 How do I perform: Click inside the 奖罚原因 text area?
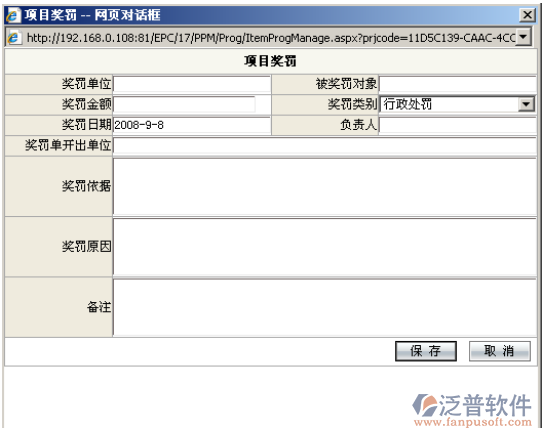pos(325,247)
